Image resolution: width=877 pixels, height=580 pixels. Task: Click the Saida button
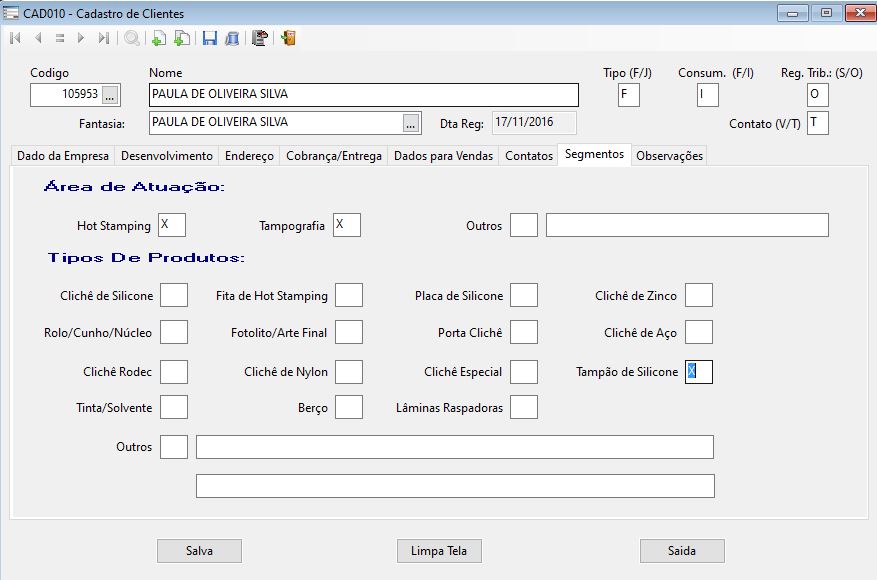coord(682,551)
